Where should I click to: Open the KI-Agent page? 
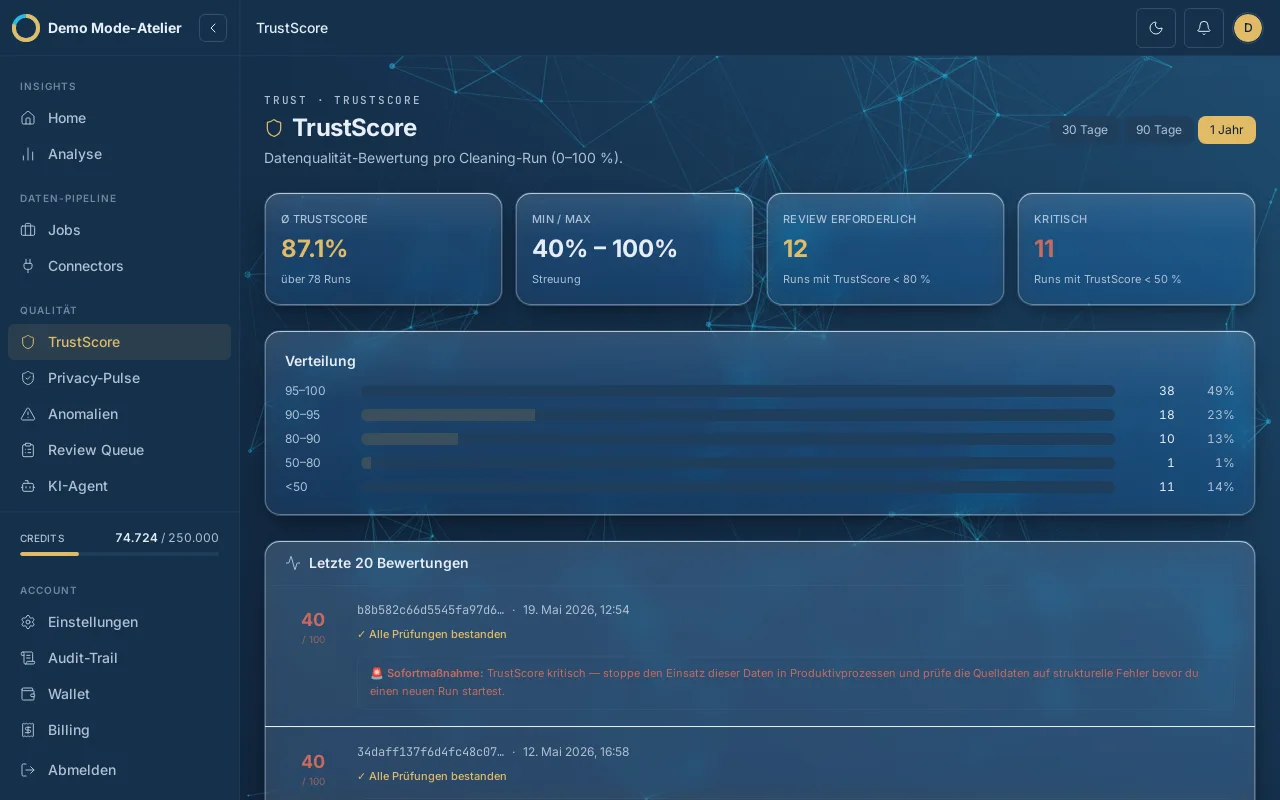[x=119, y=486]
